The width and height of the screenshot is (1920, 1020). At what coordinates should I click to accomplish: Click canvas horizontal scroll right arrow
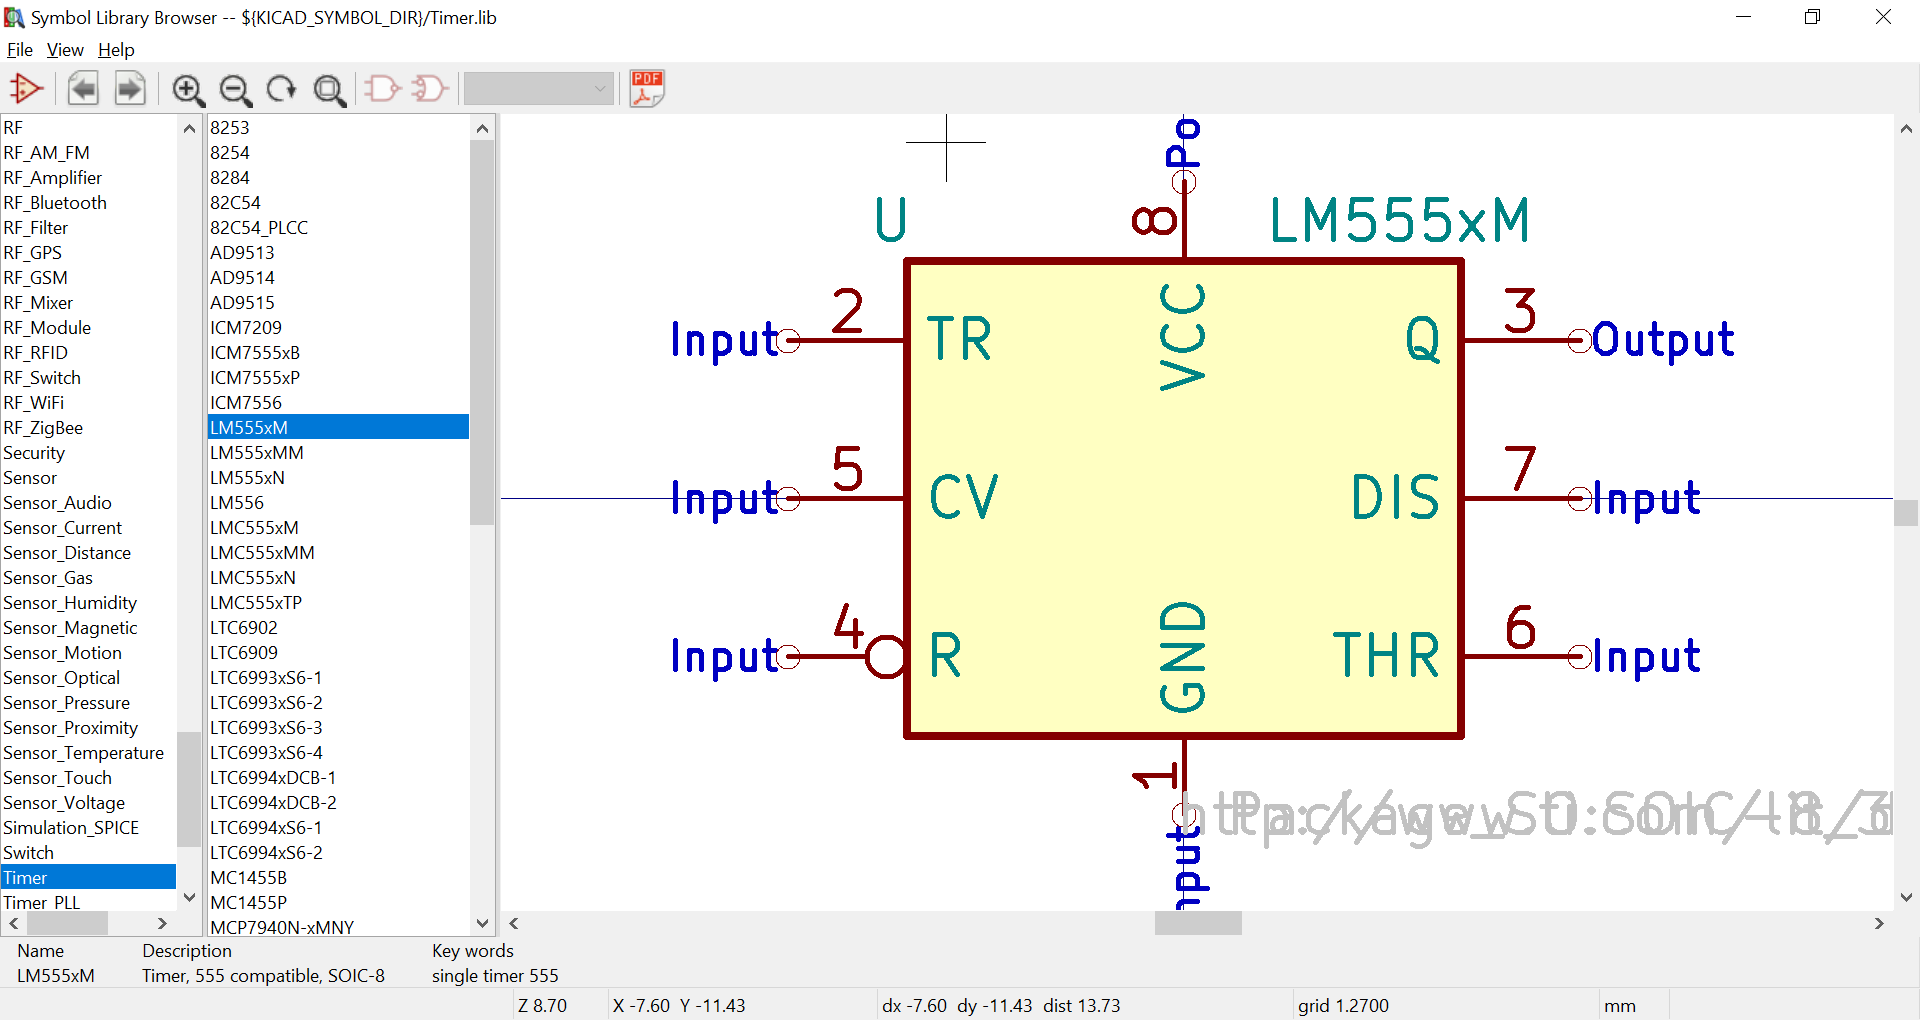coord(1879,923)
